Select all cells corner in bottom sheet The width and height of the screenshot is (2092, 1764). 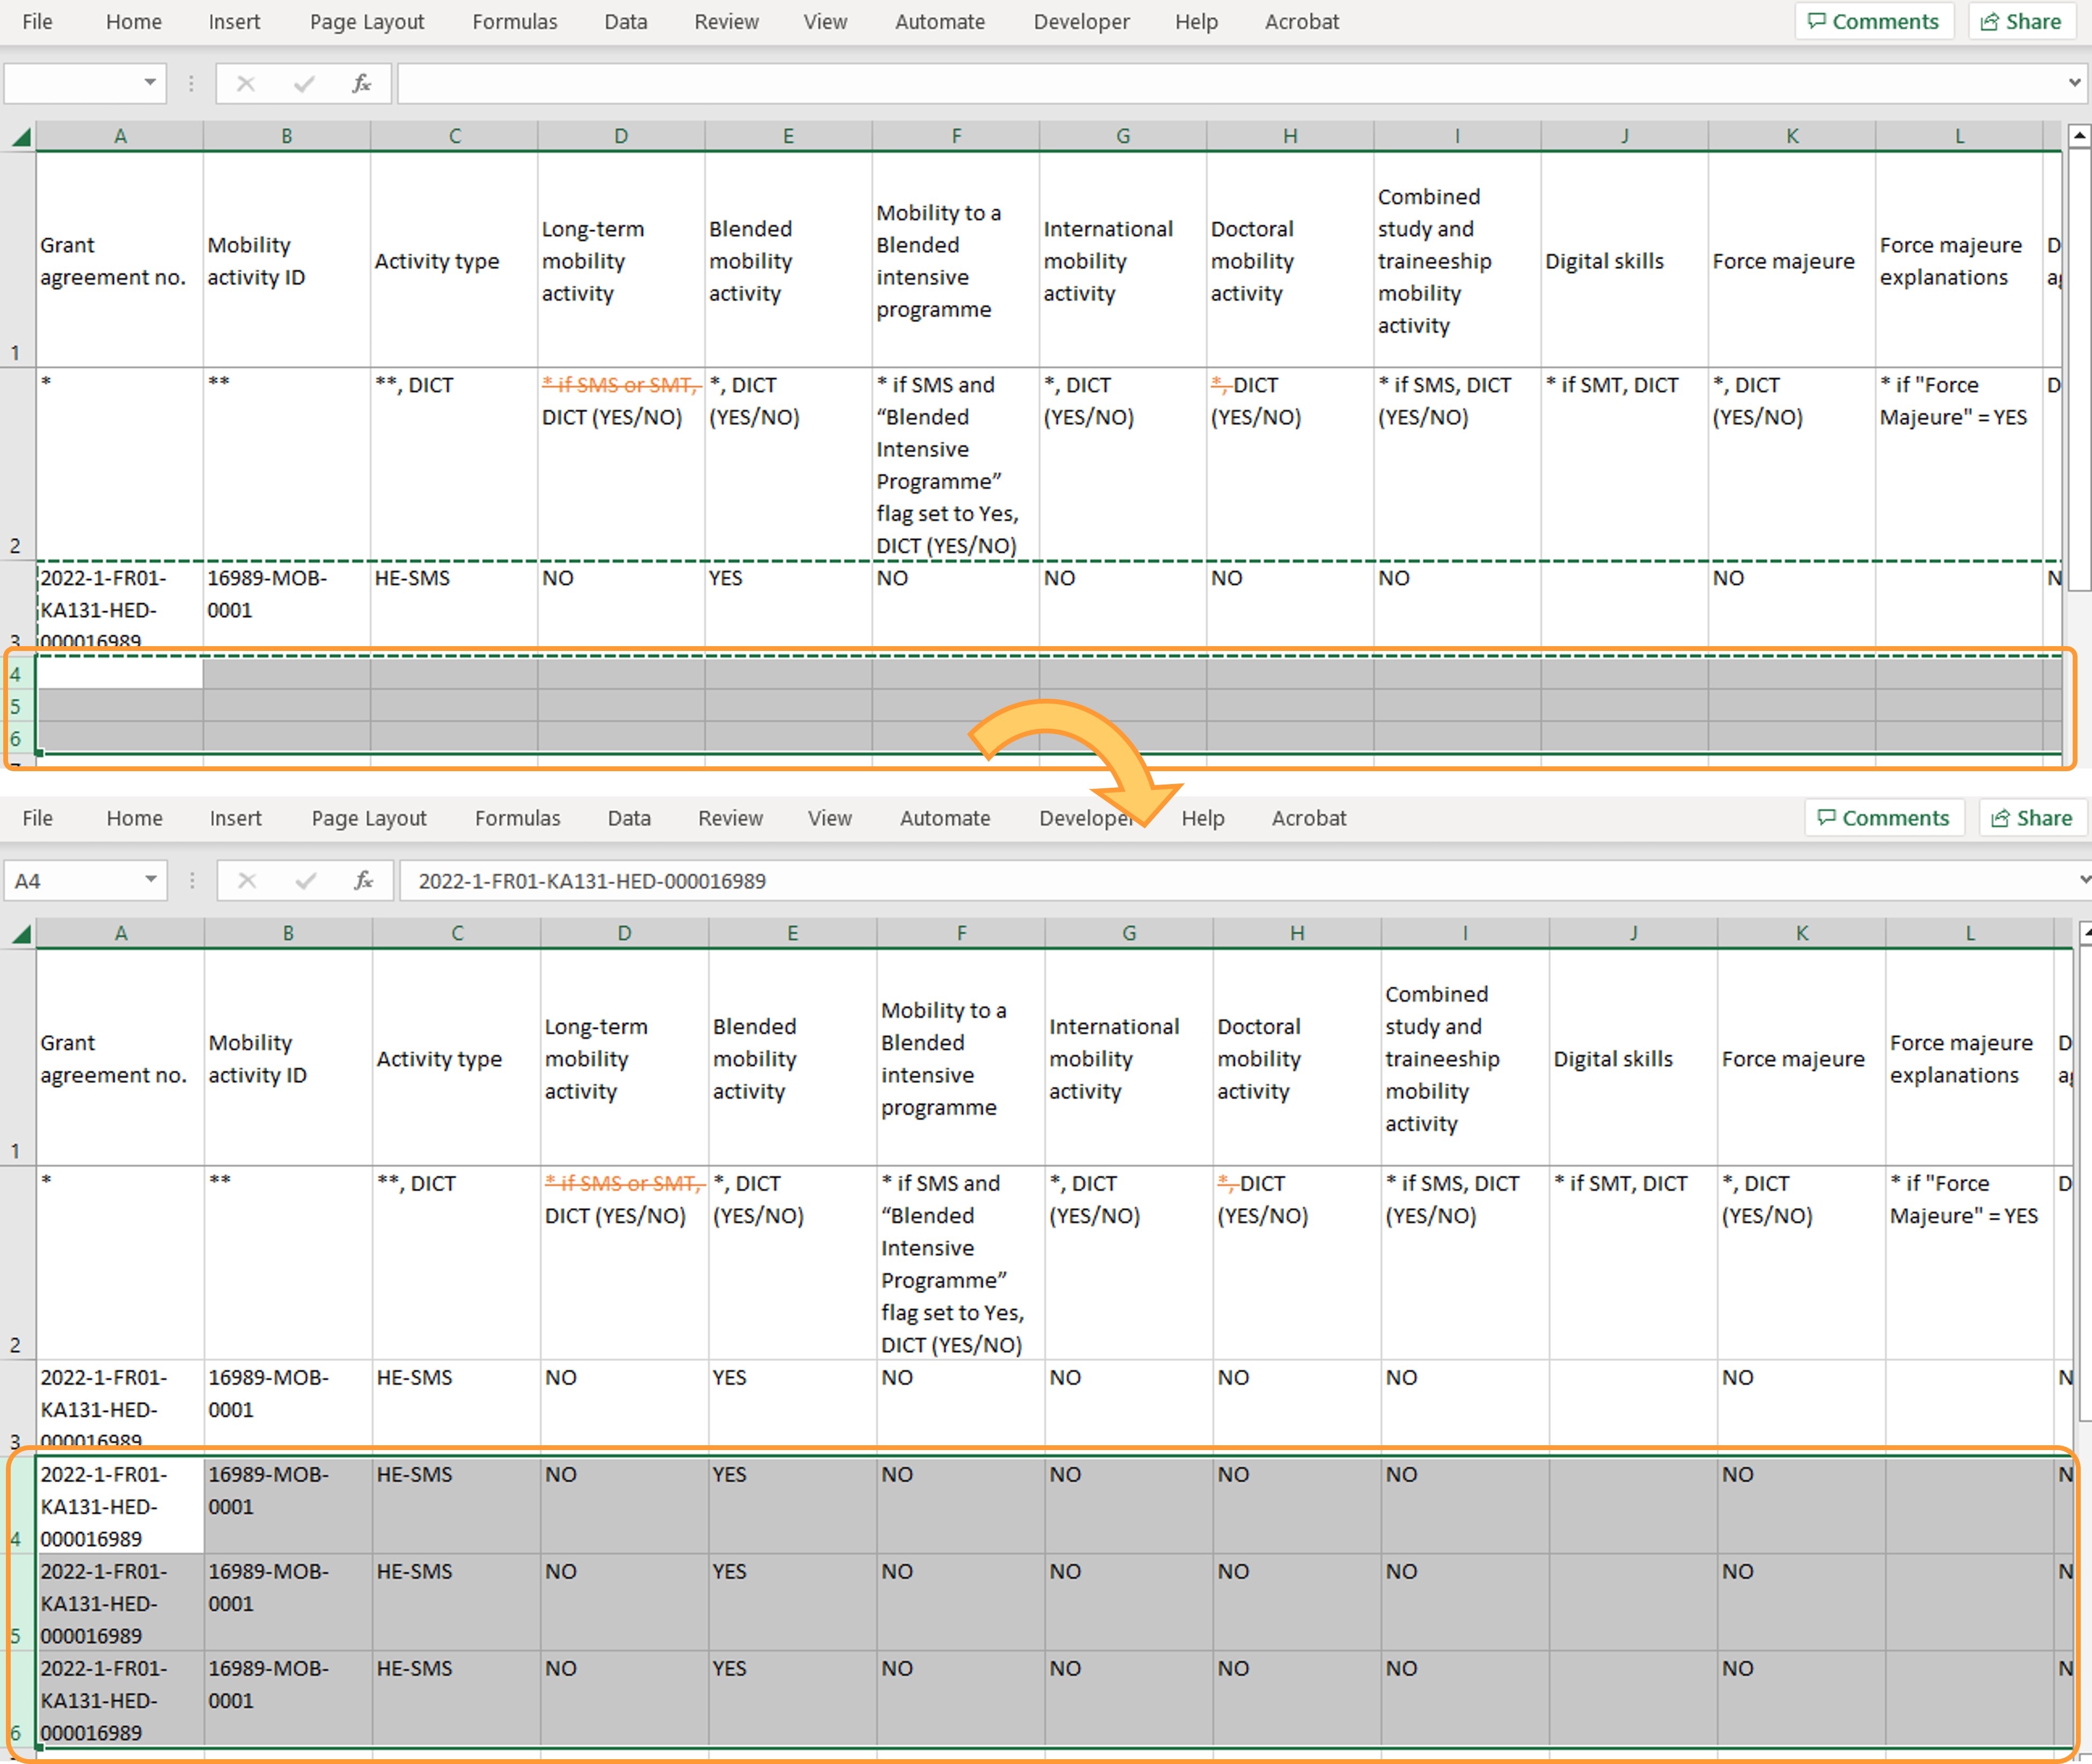point(20,934)
